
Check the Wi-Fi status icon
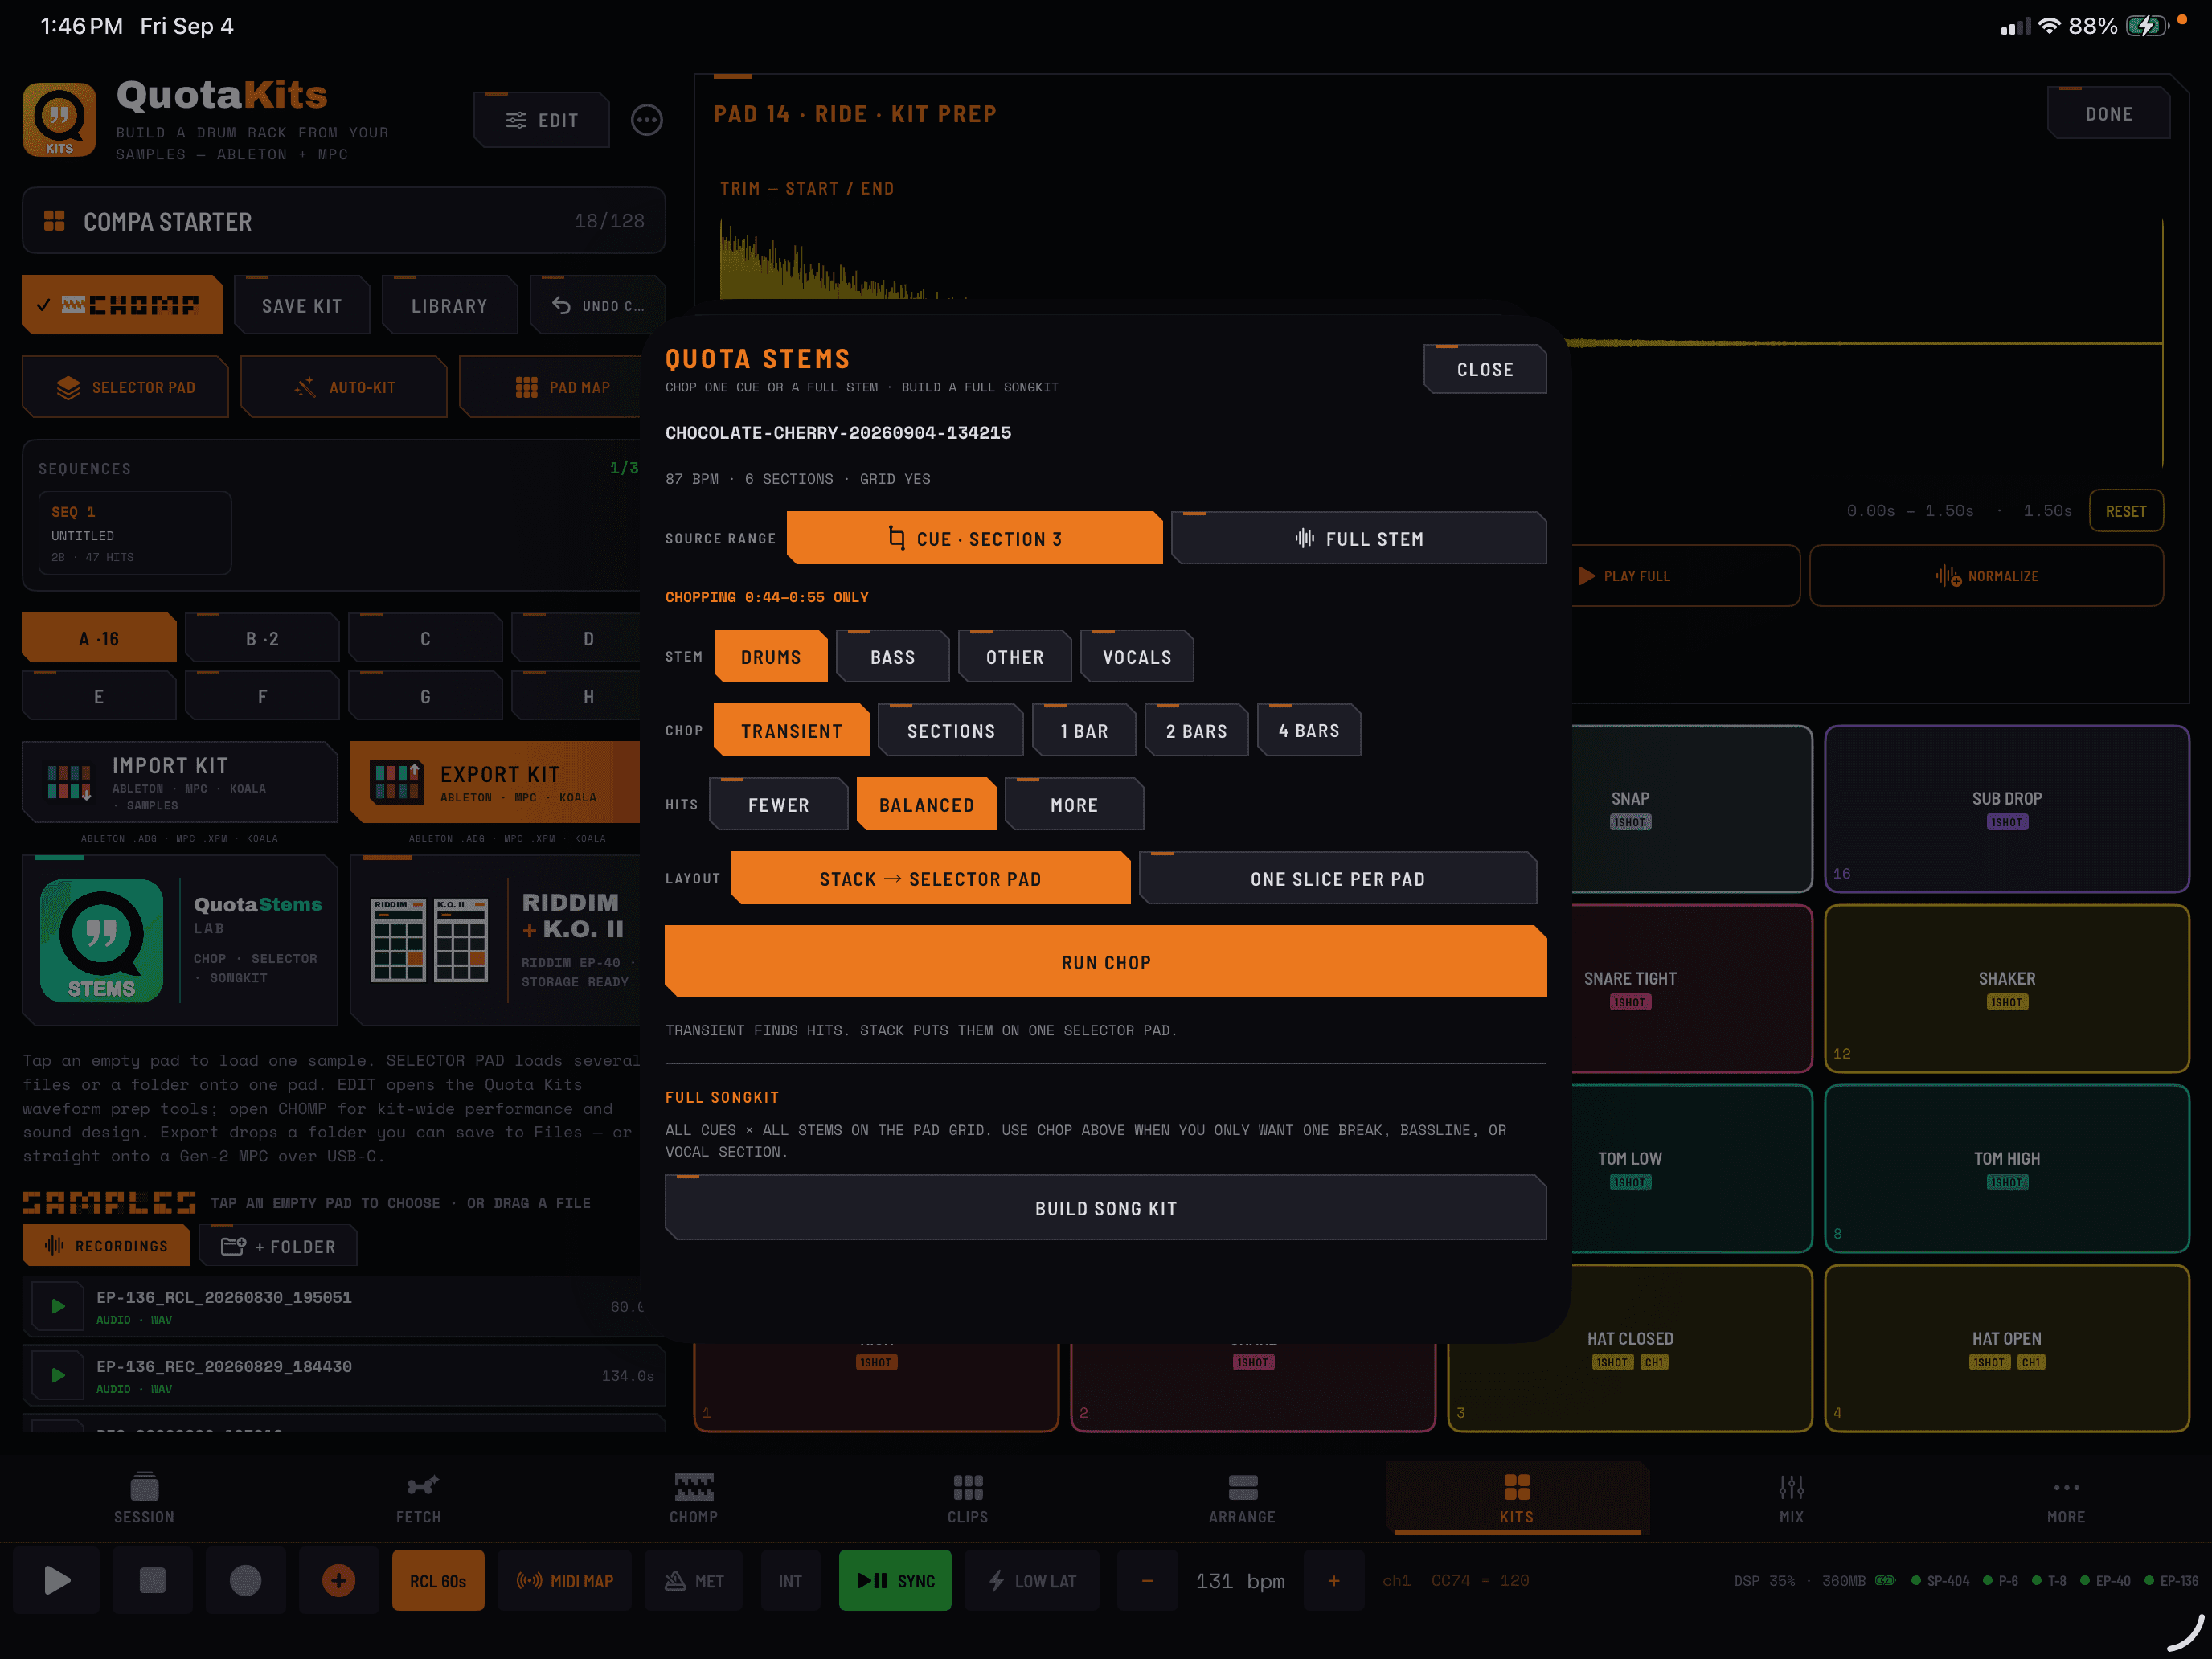coord(2050,26)
